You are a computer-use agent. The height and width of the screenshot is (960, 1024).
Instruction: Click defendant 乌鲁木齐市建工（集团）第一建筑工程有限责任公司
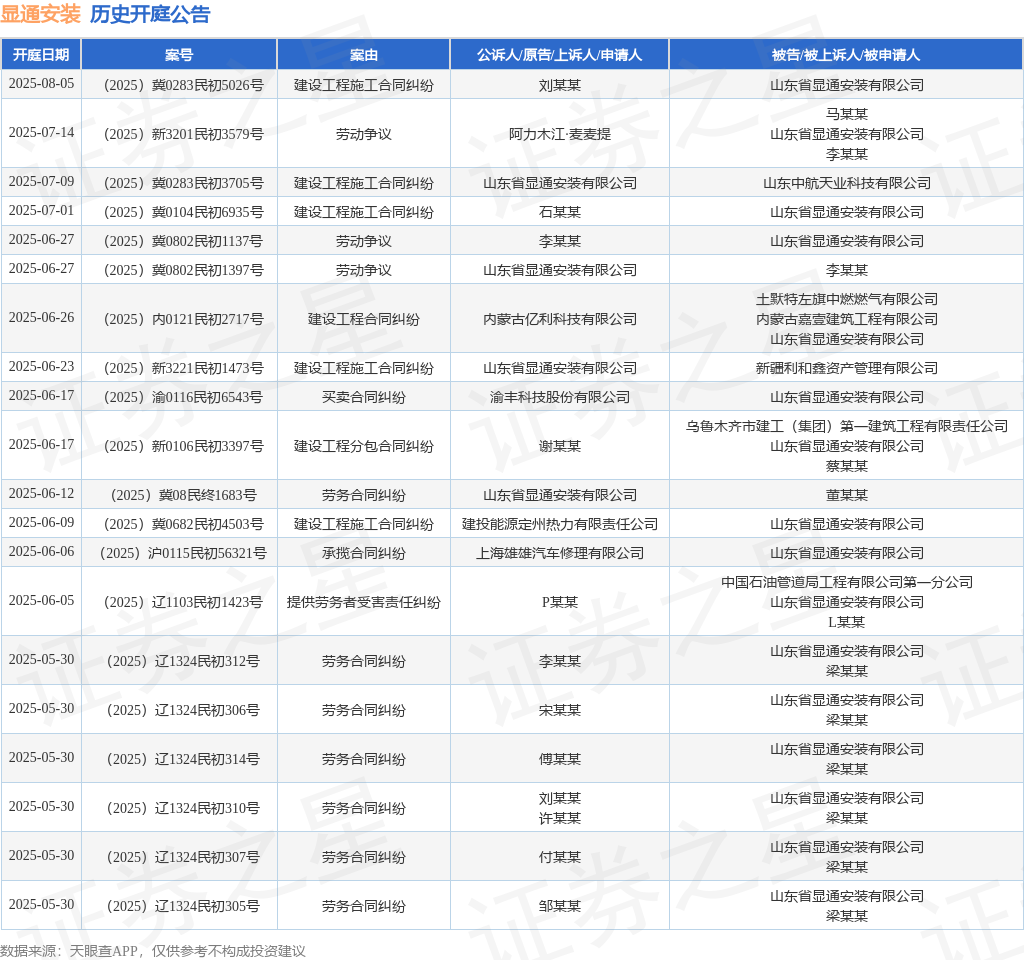click(846, 426)
